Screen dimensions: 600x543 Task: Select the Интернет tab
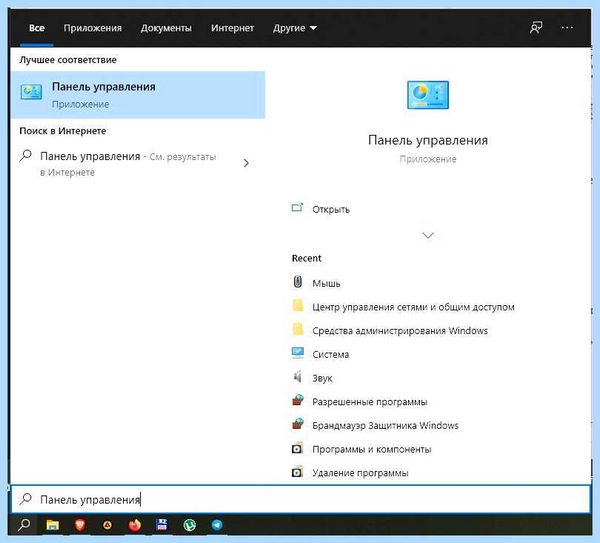click(x=232, y=28)
